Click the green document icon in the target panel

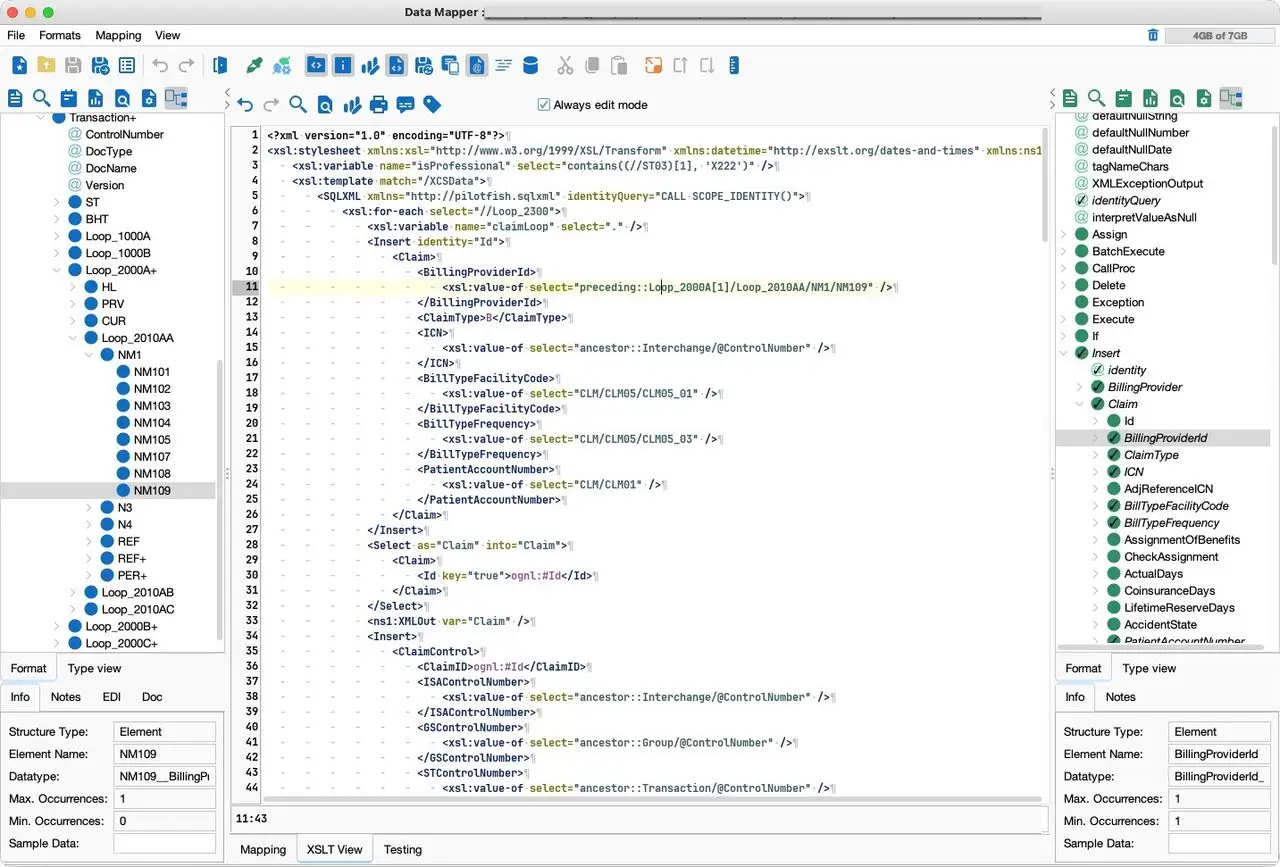[1070, 98]
